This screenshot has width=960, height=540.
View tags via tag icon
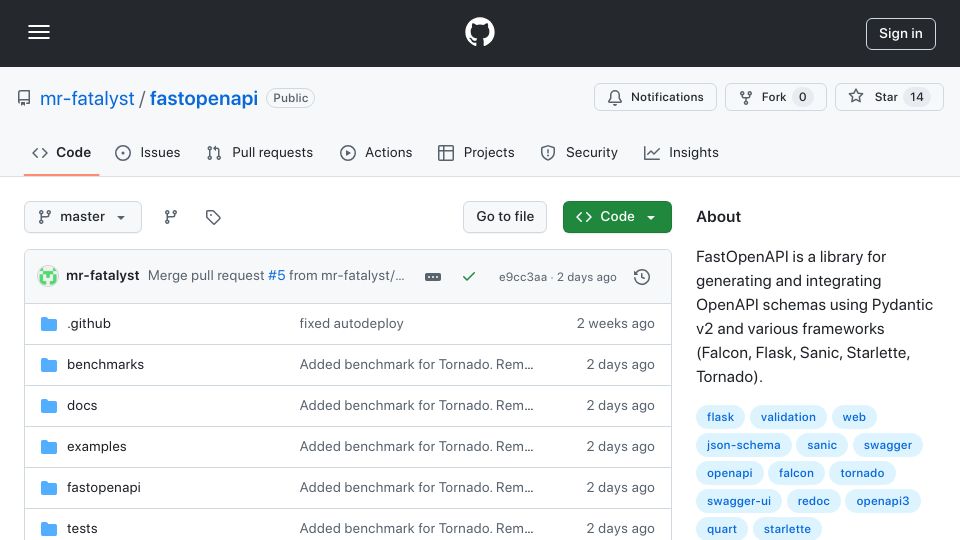[212, 217]
